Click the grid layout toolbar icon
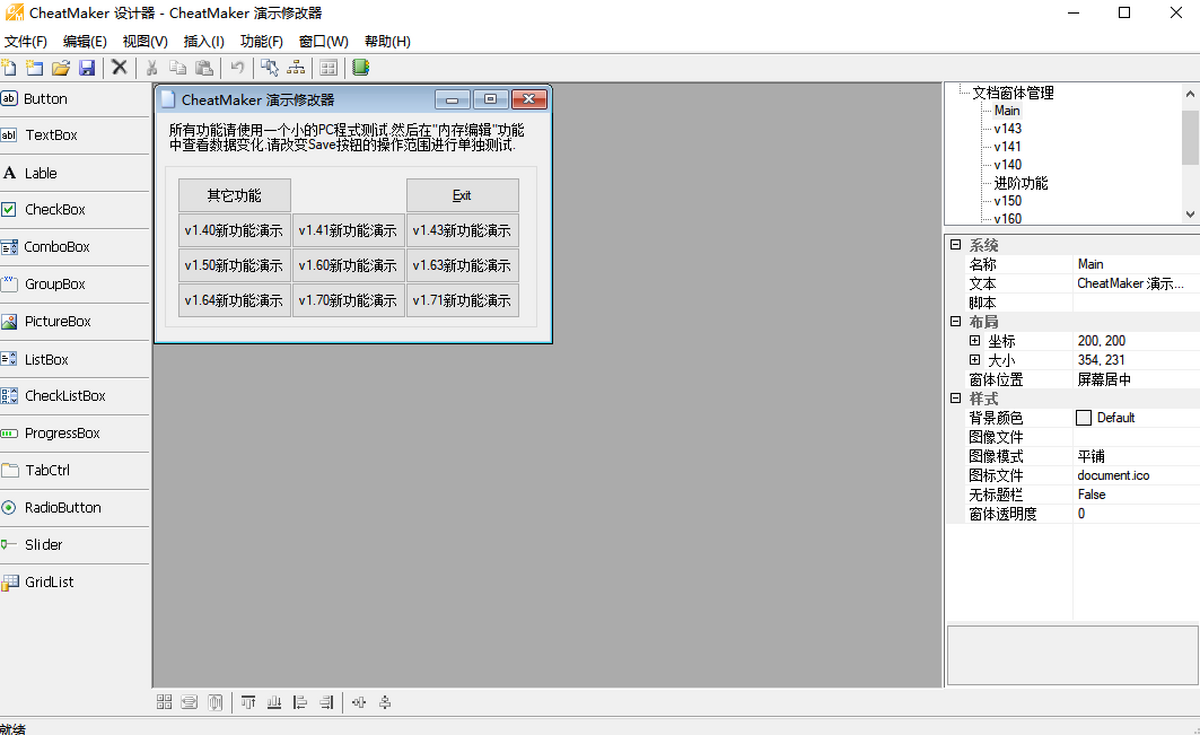Screen dimensions: 1200x735 point(328,68)
